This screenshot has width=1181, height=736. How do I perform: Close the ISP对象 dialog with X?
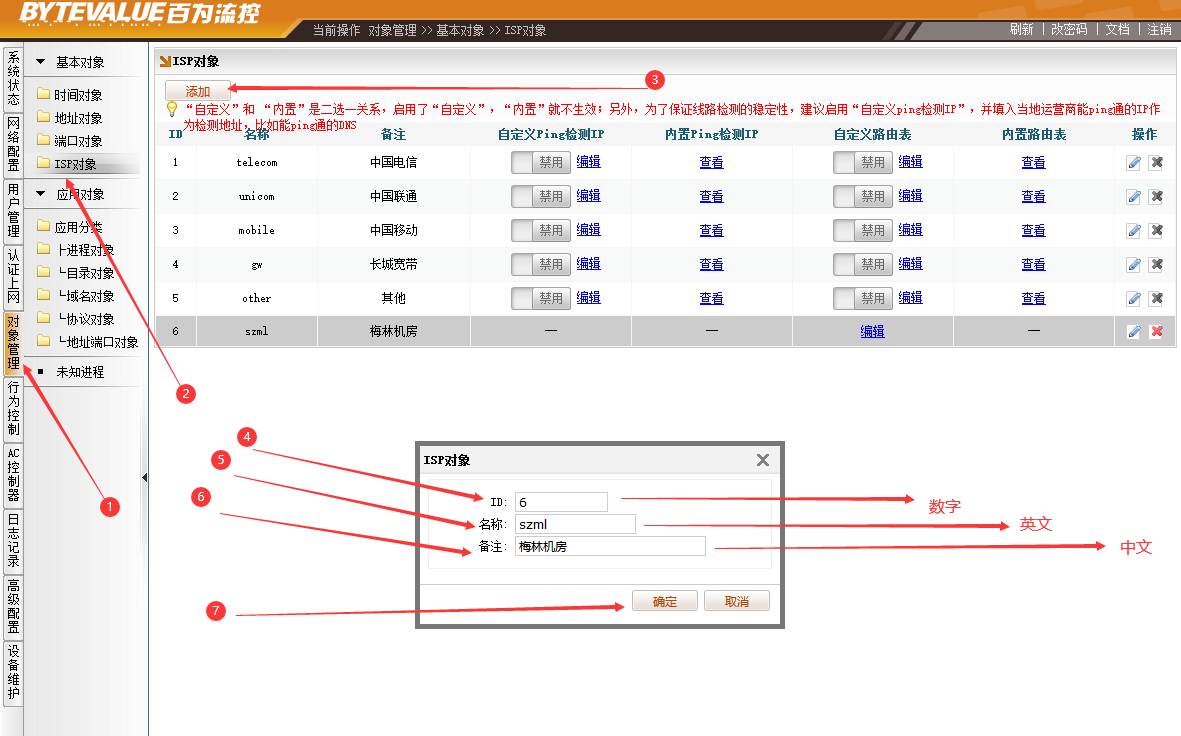pos(763,460)
